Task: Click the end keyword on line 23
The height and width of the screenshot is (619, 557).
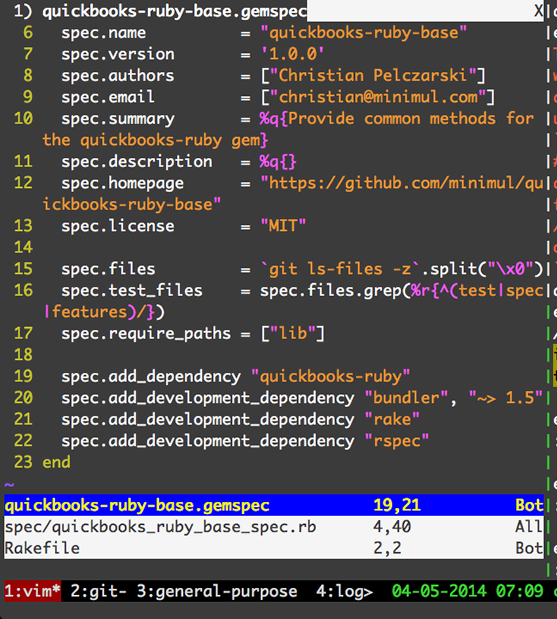Action: point(56,462)
